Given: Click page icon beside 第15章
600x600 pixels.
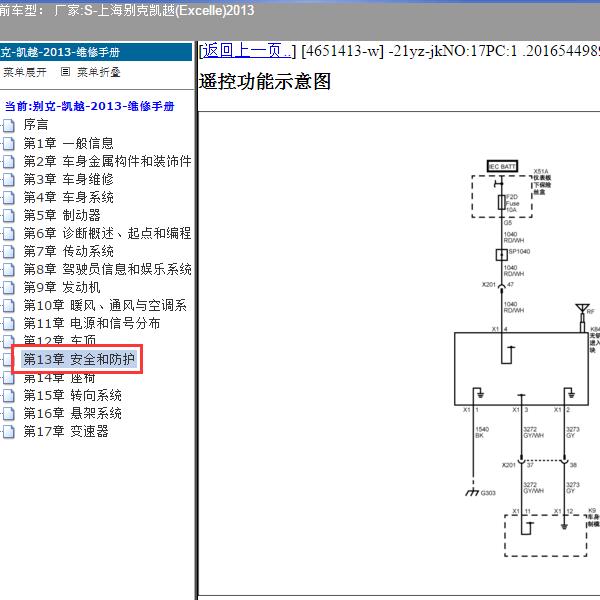Looking at the screenshot, I should click(x=8, y=395).
